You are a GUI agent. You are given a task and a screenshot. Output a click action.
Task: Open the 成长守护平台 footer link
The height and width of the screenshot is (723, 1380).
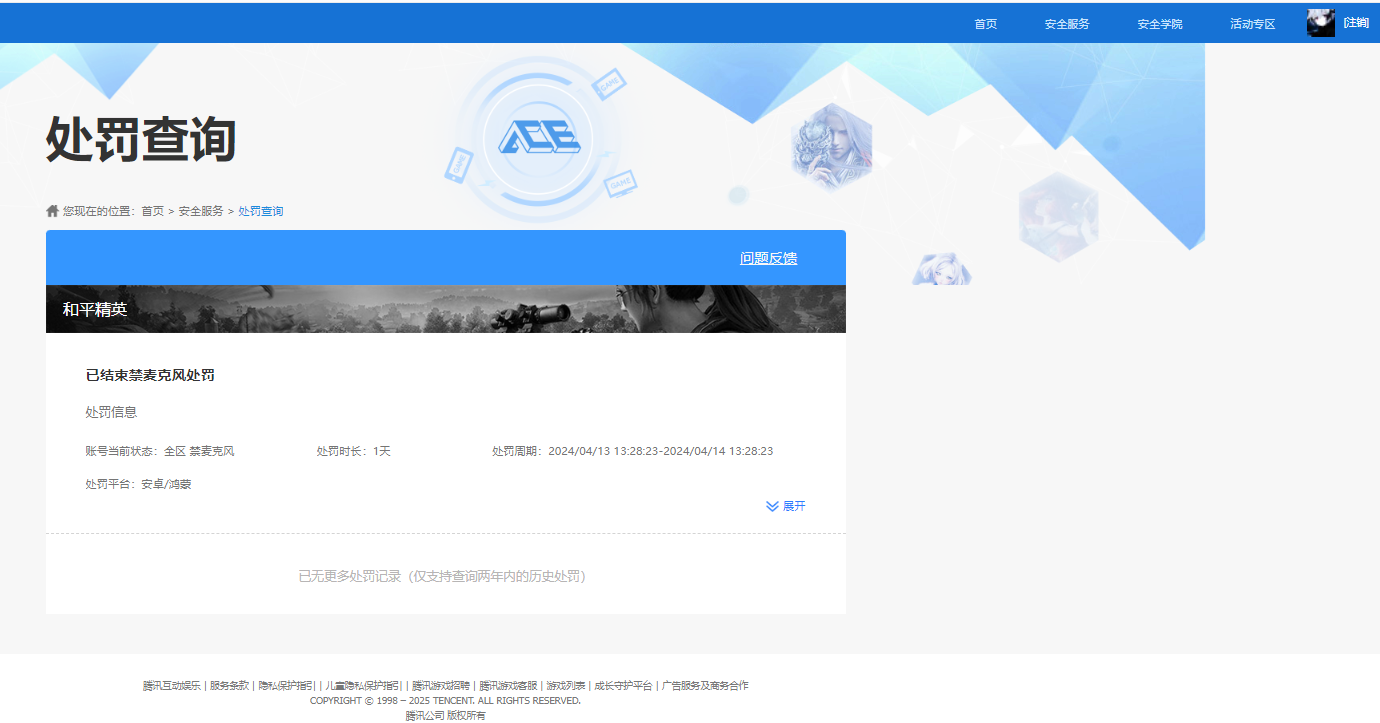coord(623,686)
